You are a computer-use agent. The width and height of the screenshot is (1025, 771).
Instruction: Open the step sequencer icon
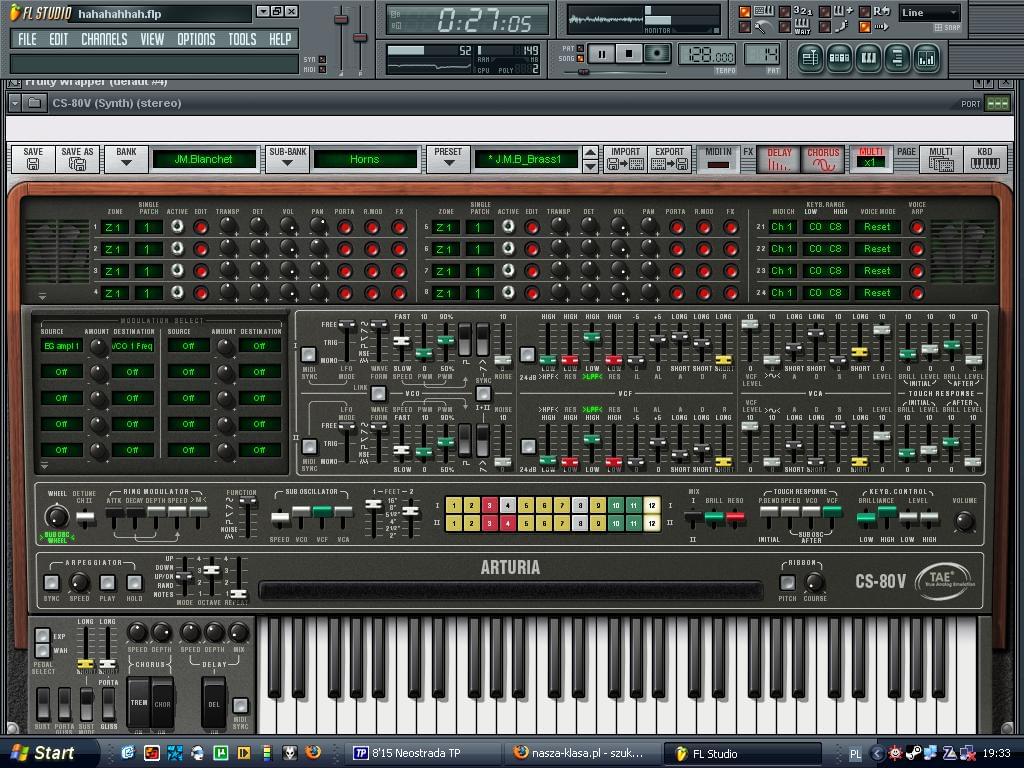(839, 58)
